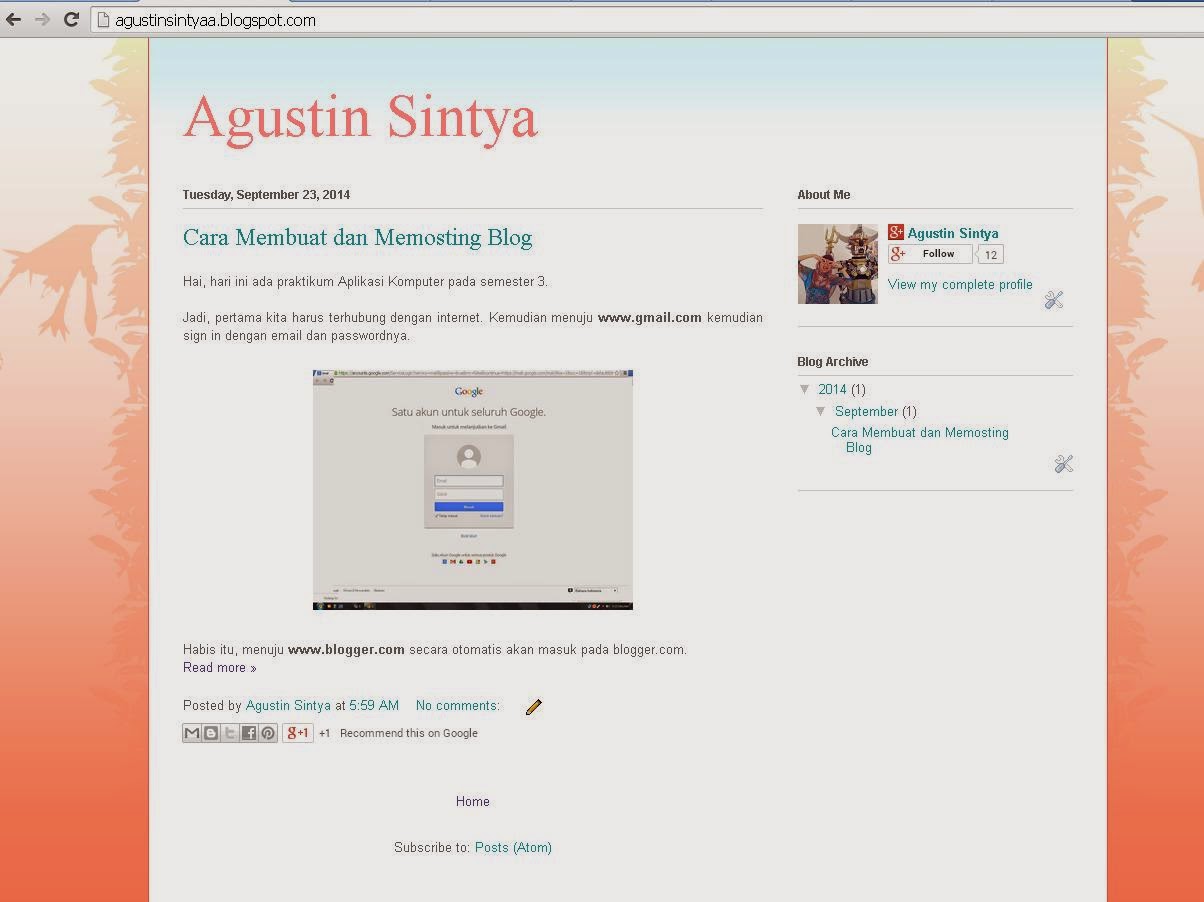Screen dimensions: 1204x902
Task: Edit the Blog Archive widget with wrench icon
Action: pyautogui.click(x=1064, y=464)
